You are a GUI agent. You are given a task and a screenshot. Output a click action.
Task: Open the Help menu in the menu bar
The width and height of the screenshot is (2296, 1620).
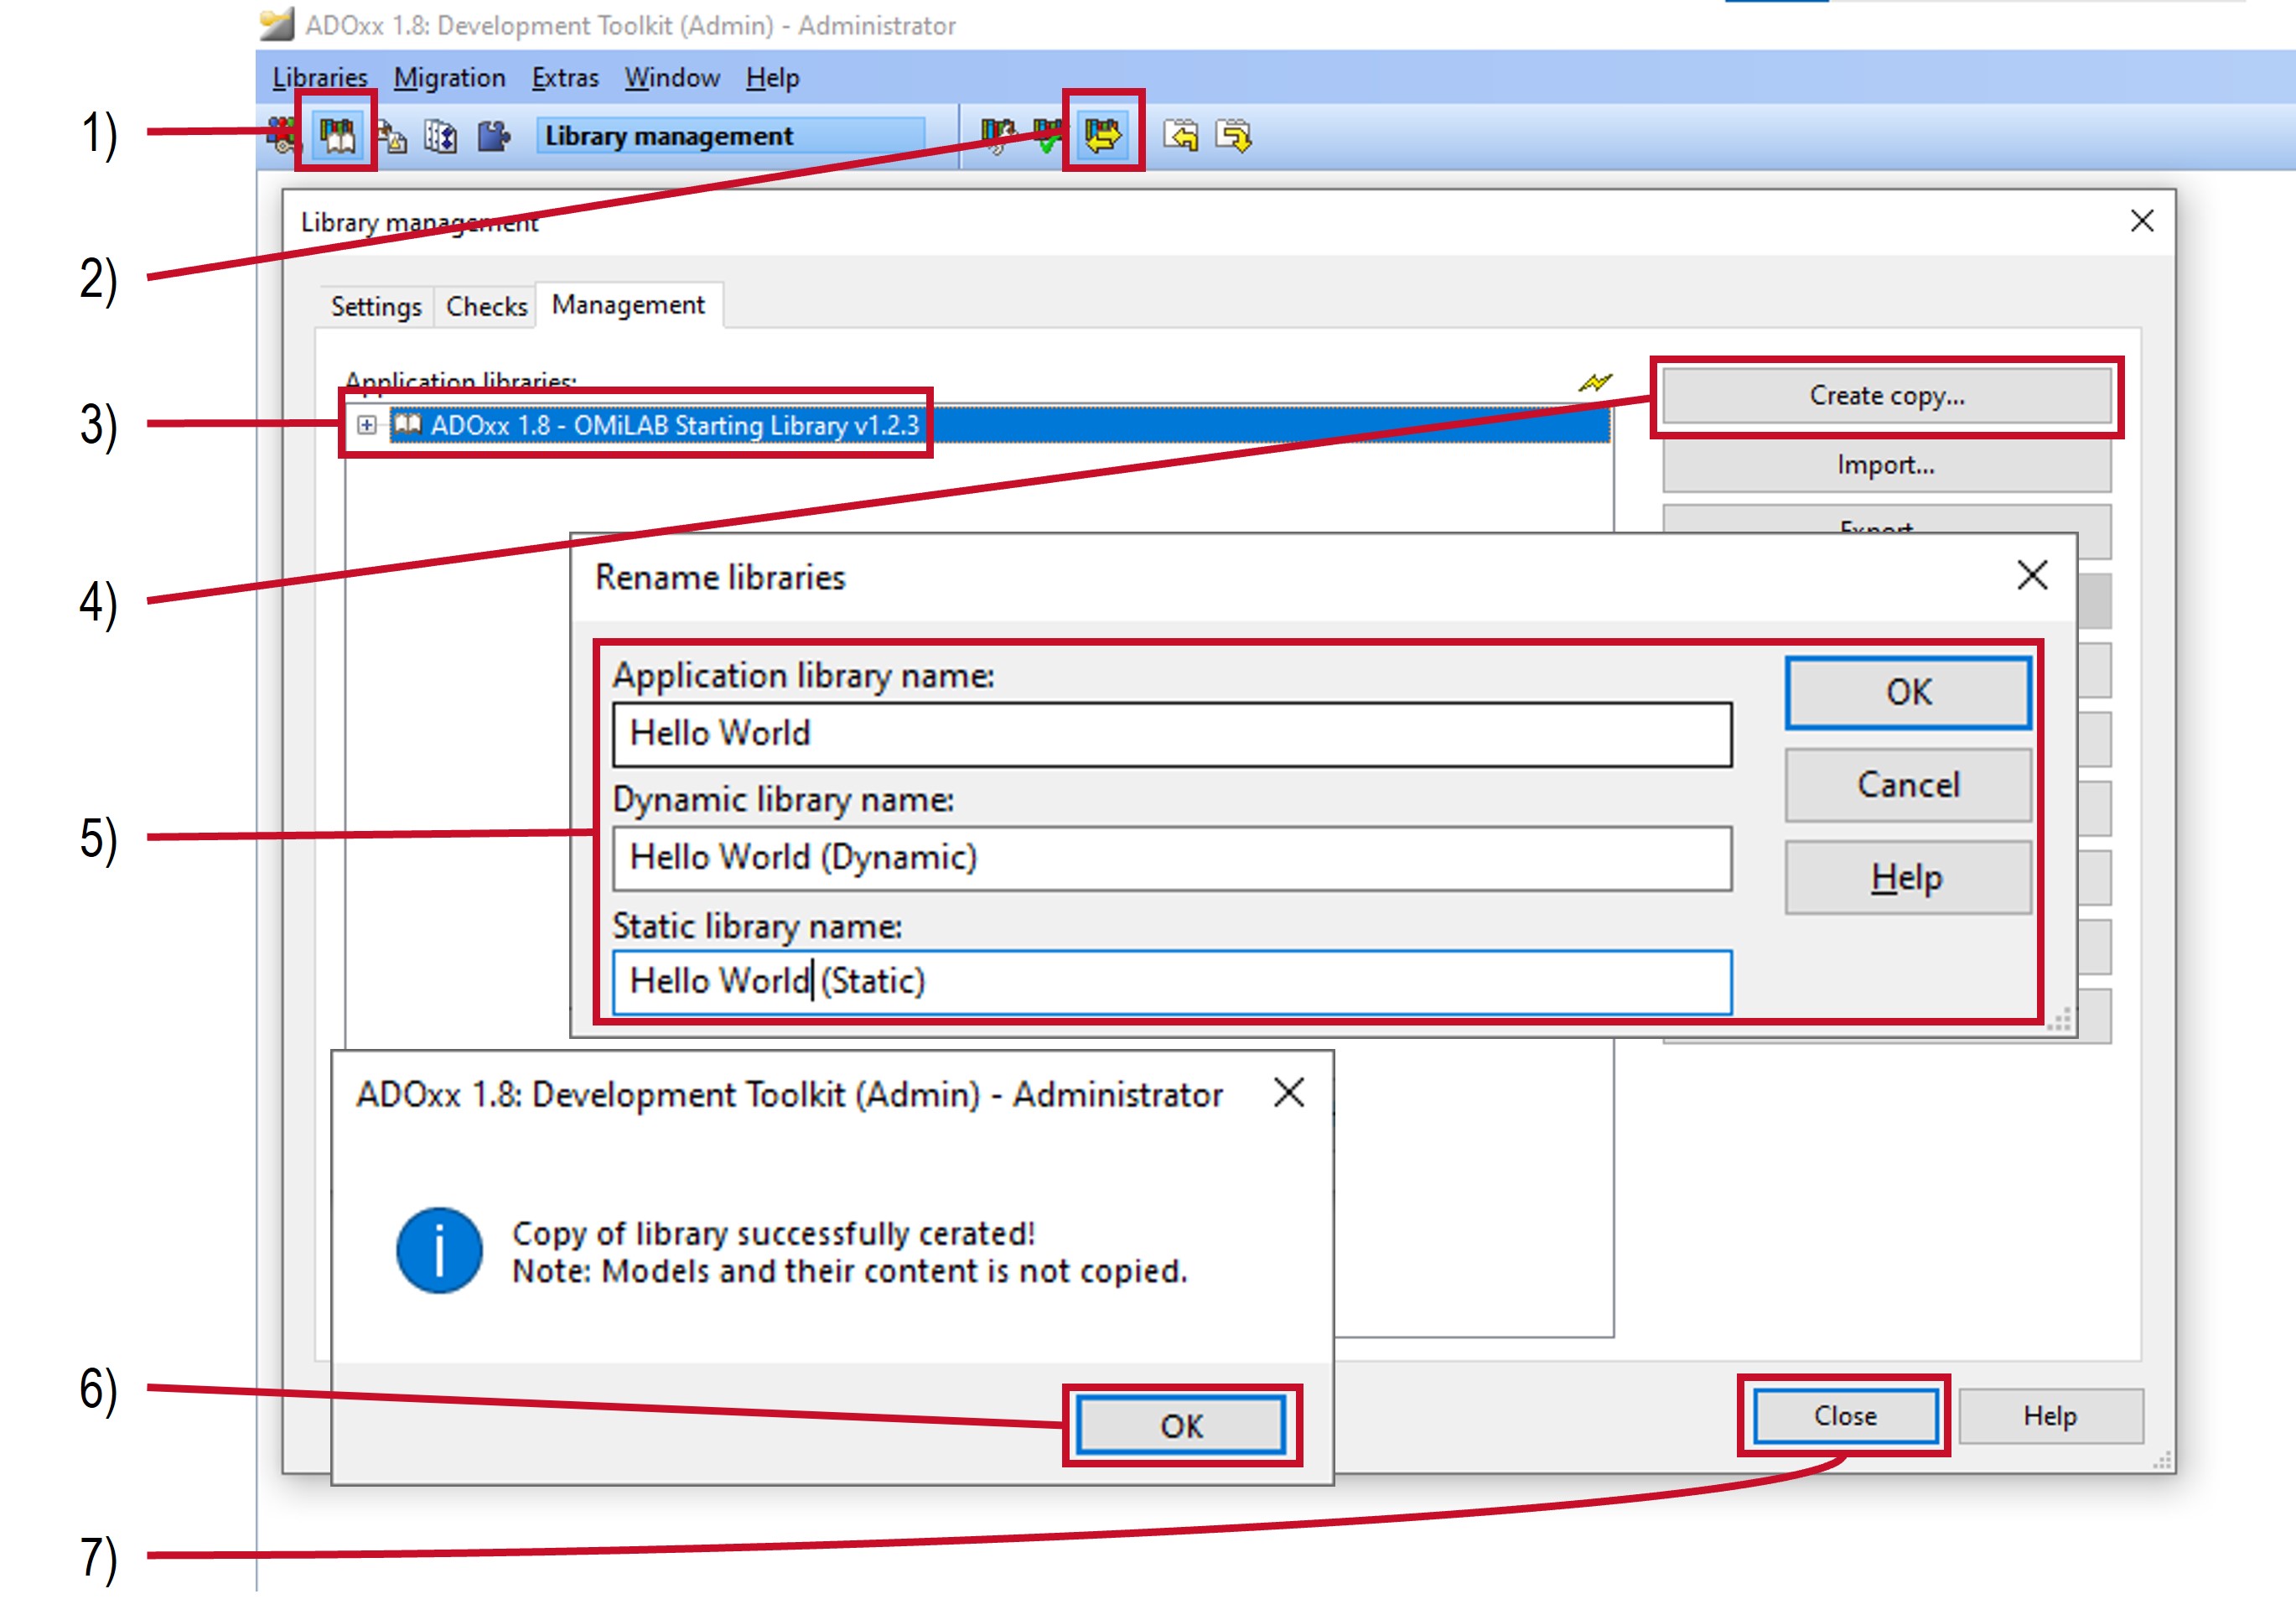pyautogui.click(x=772, y=77)
